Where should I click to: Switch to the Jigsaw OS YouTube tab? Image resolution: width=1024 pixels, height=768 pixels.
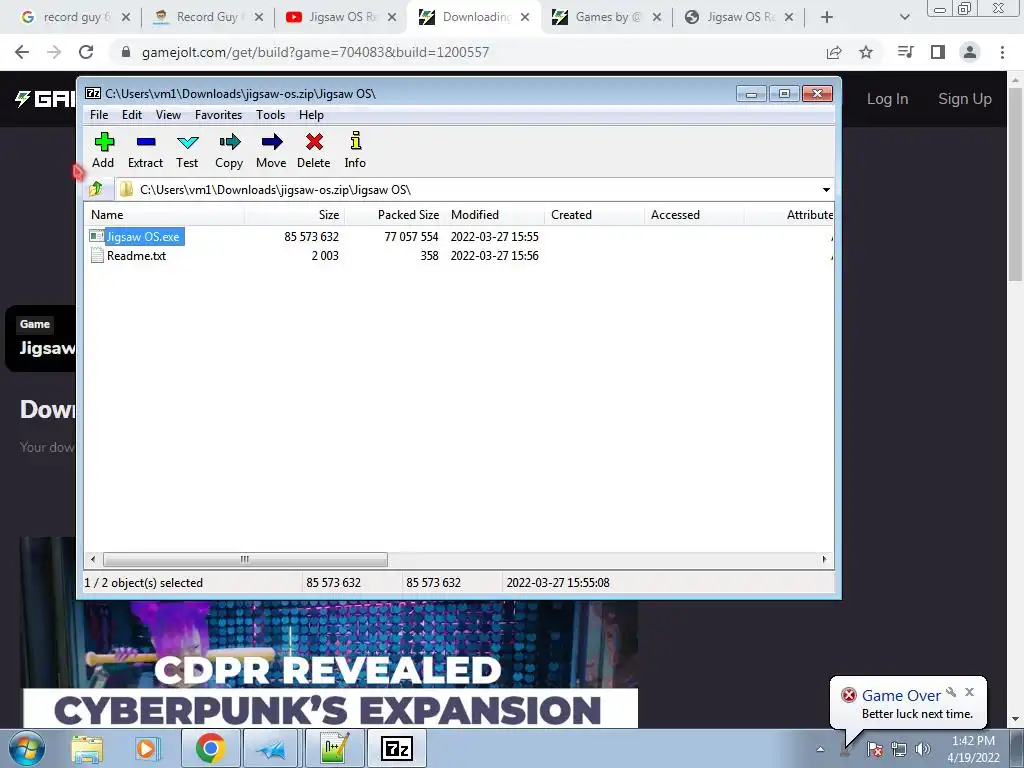pos(340,17)
